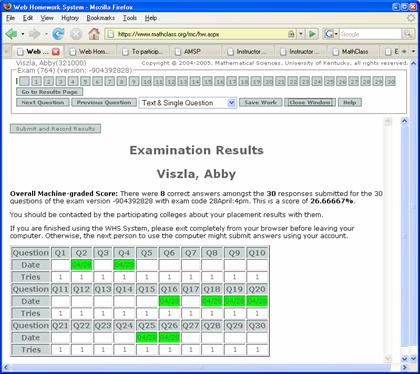This screenshot has height=374, width=420.
Task: Click the Close Window button
Action: click(x=310, y=102)
